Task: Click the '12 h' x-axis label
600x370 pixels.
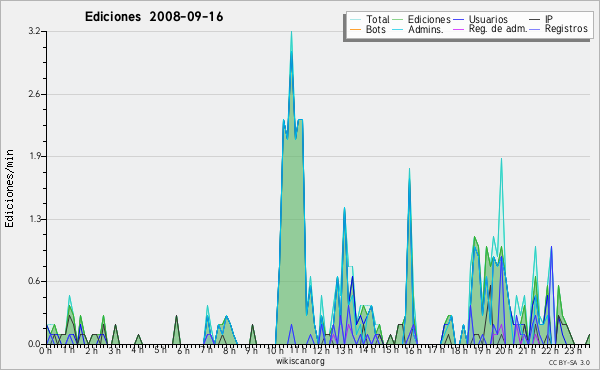Action: [x=321, y=351]
